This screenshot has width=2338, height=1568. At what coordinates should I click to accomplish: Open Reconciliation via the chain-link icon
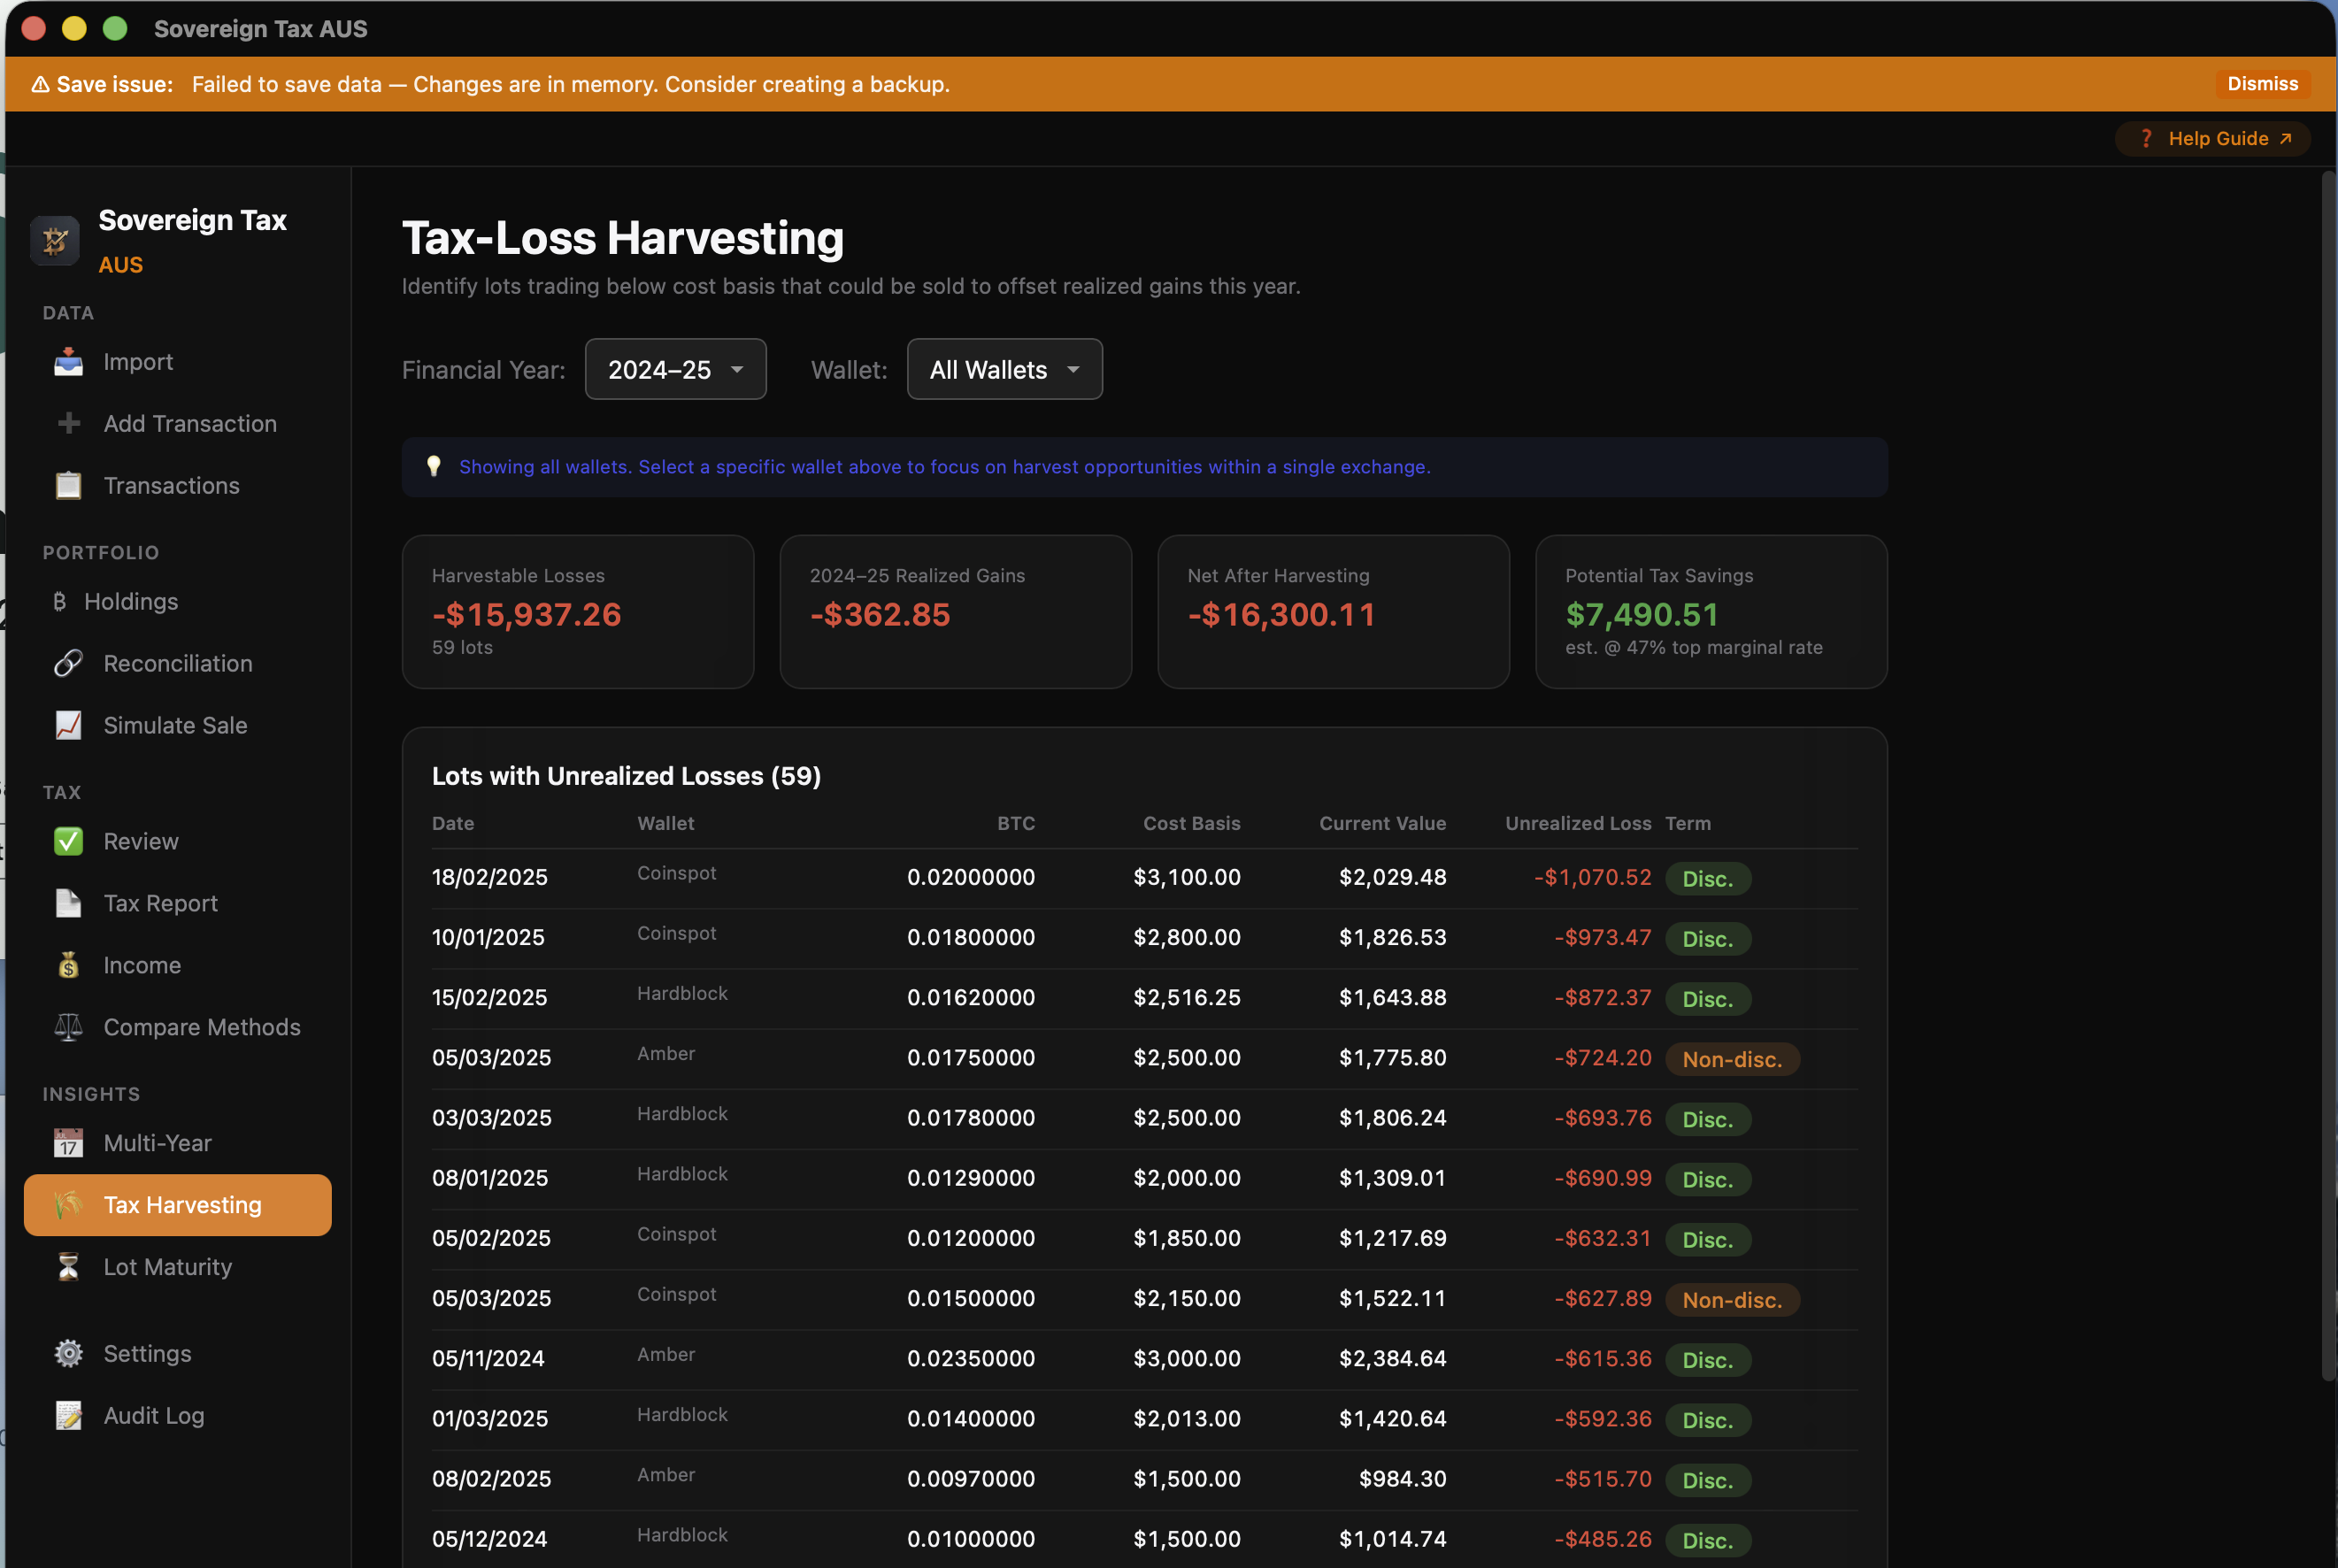[x=67, y=663]
